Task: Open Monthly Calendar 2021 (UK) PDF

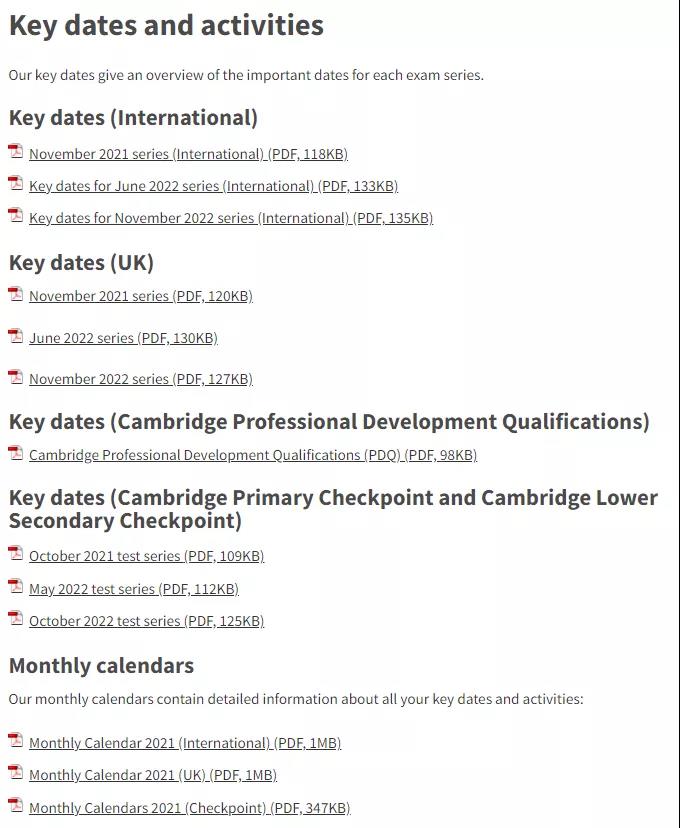Action: 154,774
